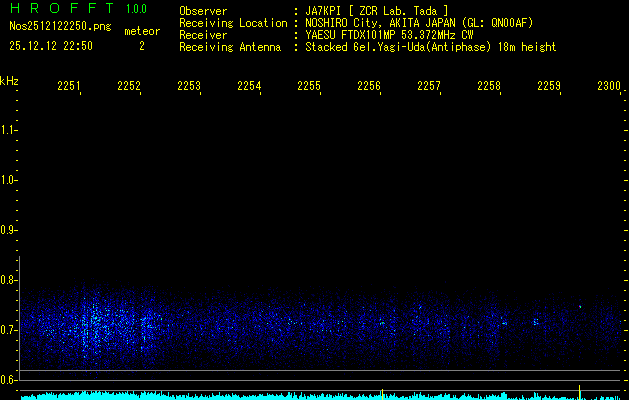Click the kHz axis unit label
Screen dimensions: 629x400
click(9, 80)
